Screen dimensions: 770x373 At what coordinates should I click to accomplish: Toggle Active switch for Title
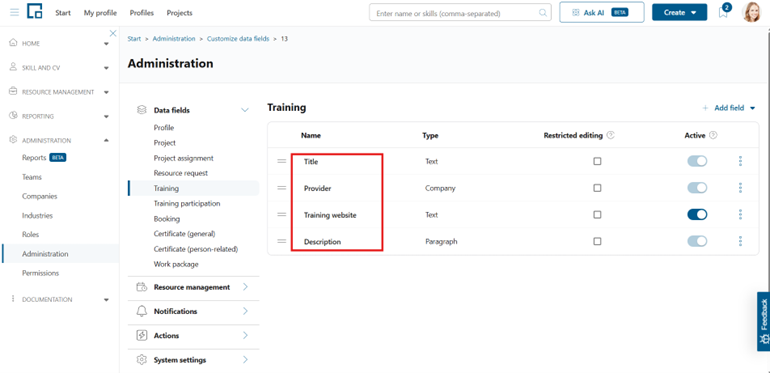697,161
